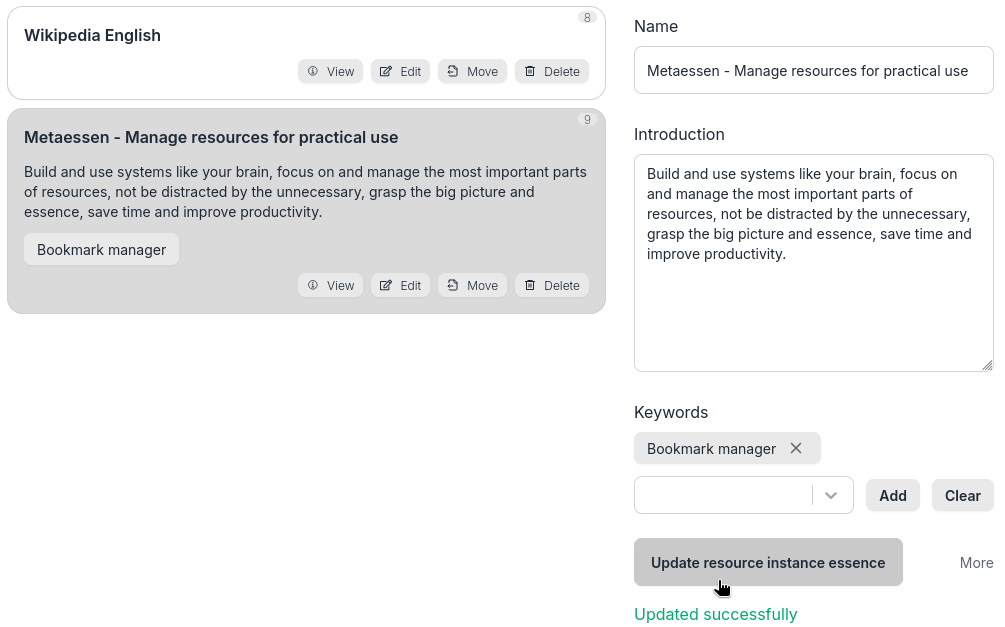Open the More options link
Image resolution: width=1005 pixels, height=627 pixels.
pyautogui.click(x=976, y=563)
